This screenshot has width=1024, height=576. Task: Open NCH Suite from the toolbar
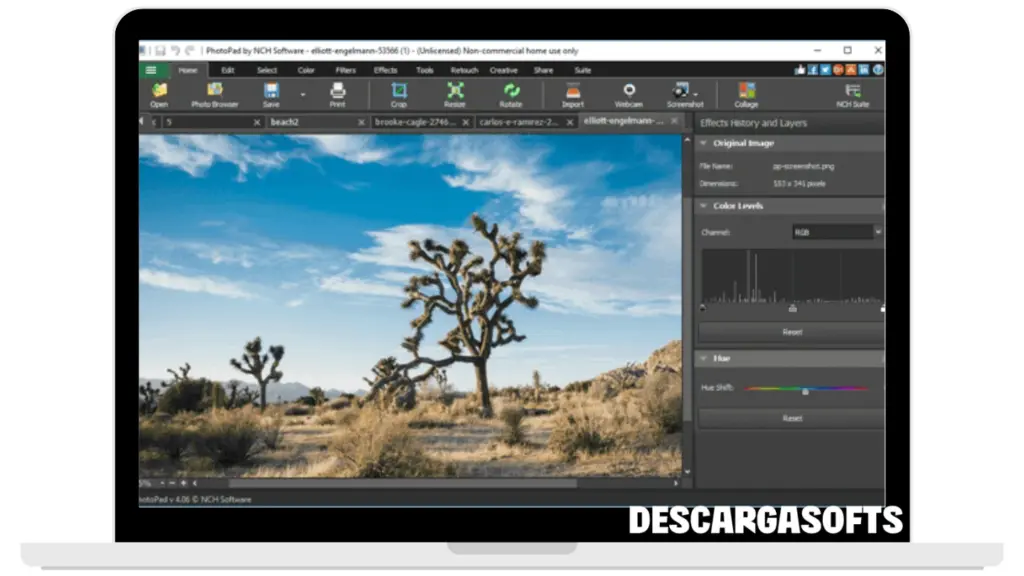853,93
